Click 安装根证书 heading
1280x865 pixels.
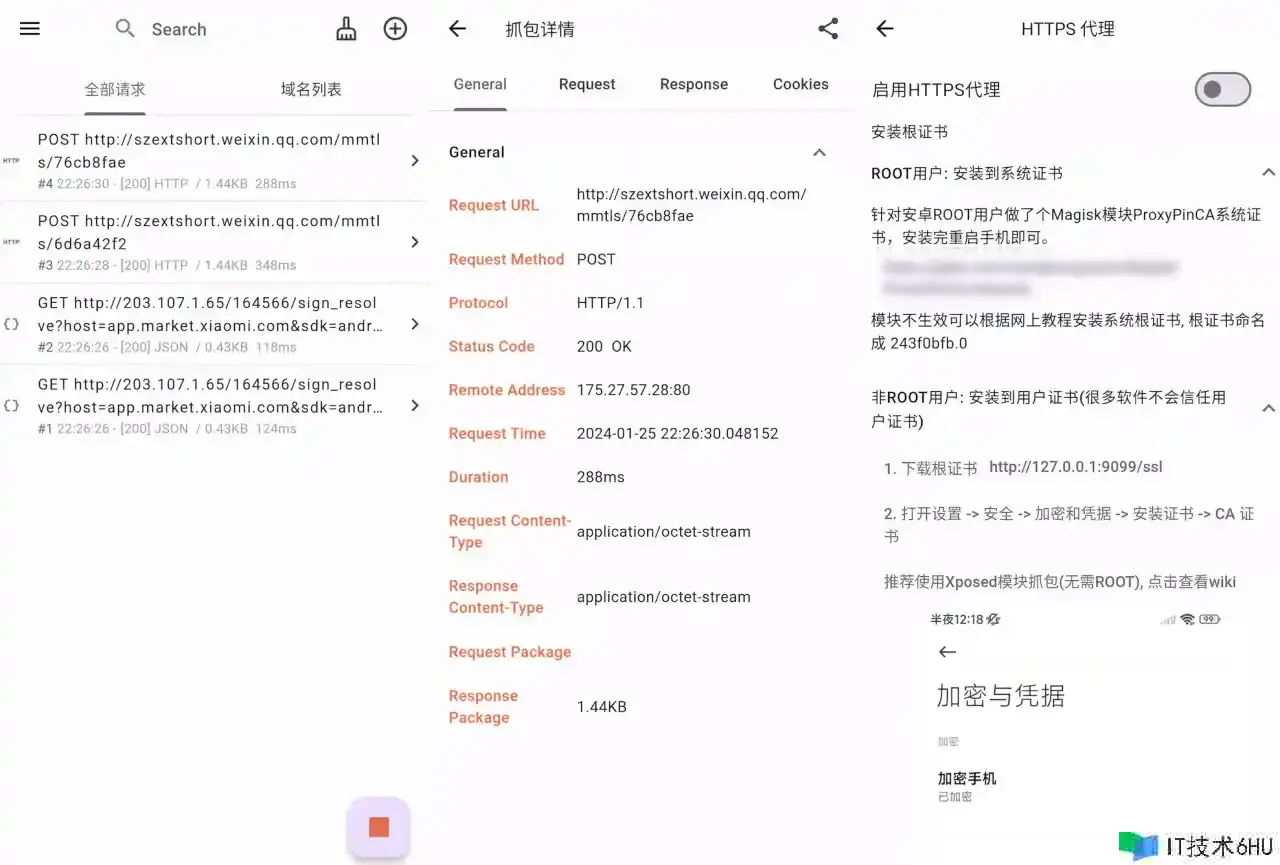pos(909,131)
